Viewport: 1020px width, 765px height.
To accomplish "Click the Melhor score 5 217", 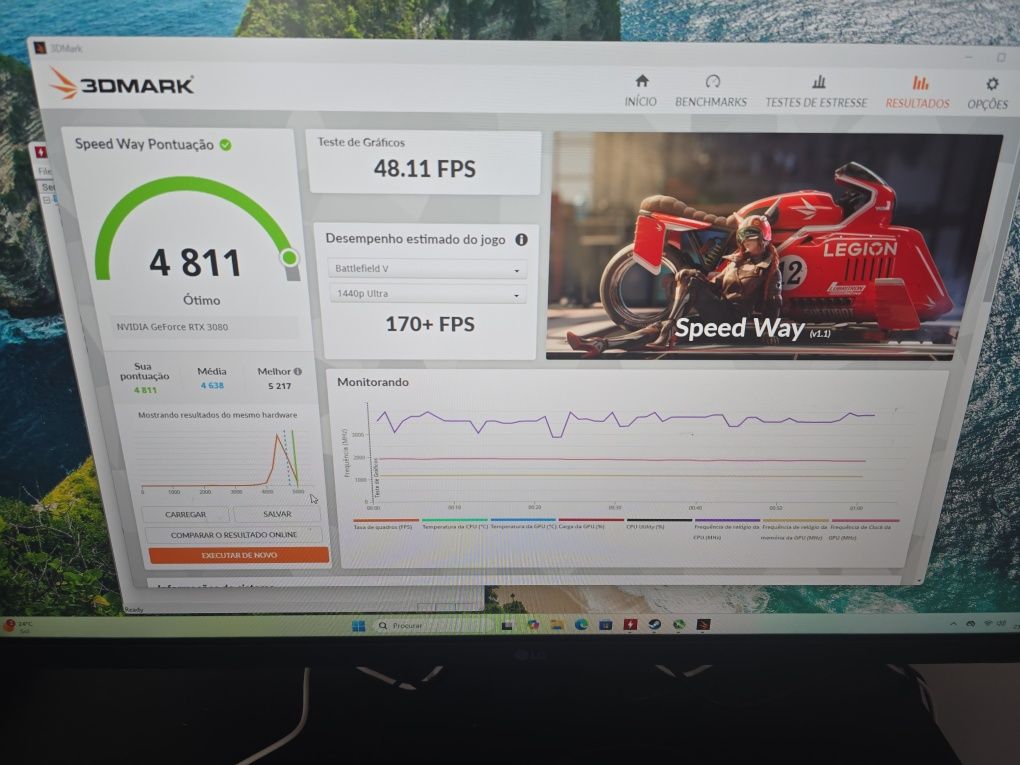I will [x=279, y=386].
